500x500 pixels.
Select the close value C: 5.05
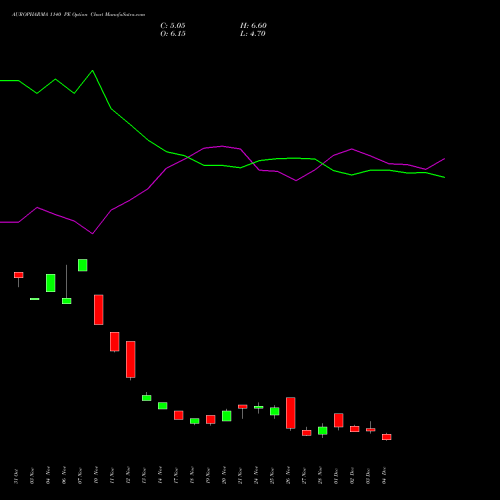click(x=173, y=26)
